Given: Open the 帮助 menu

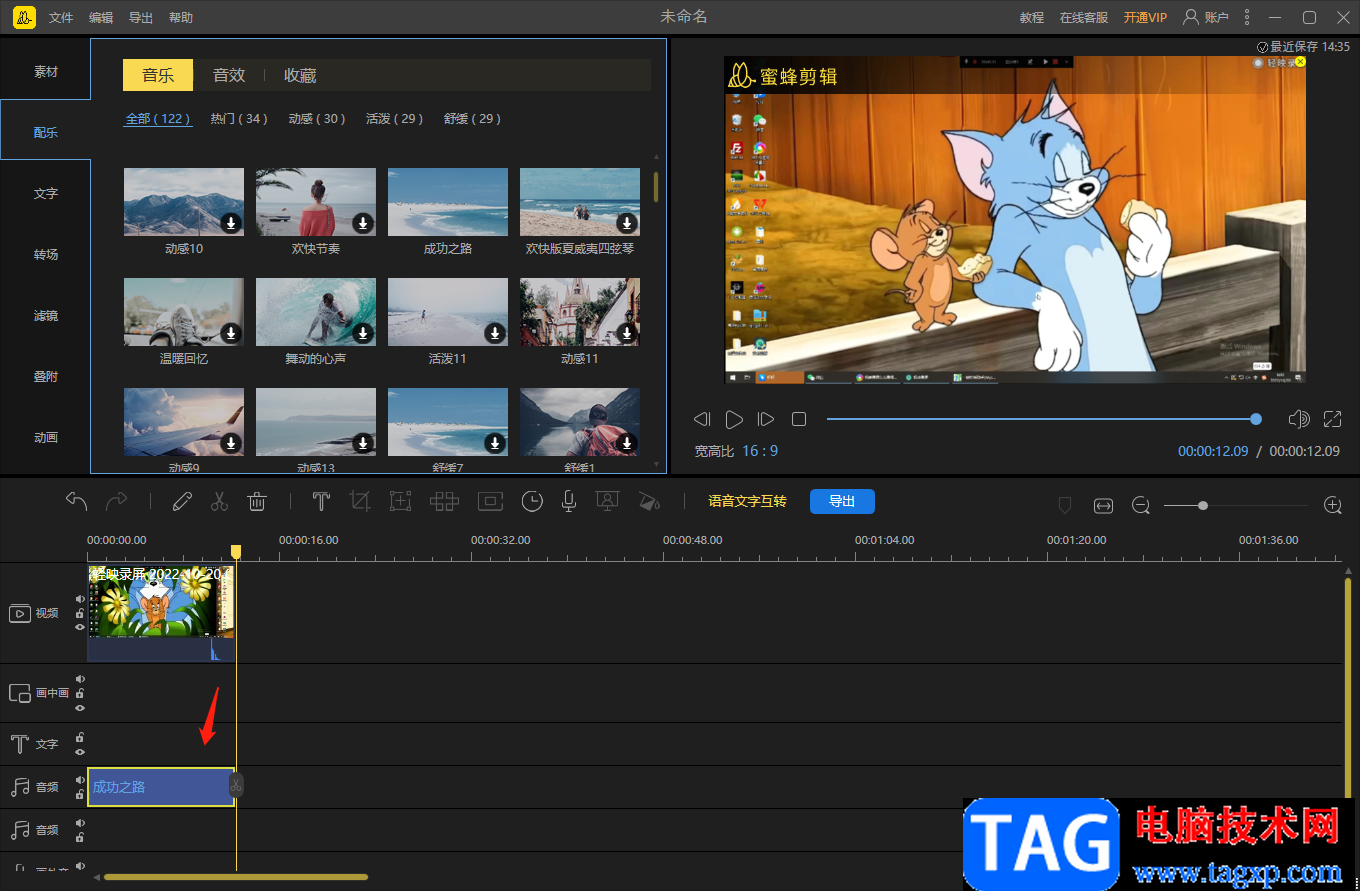Looking at the screenshot, I should pyautogui.click(x=181, y=17).
